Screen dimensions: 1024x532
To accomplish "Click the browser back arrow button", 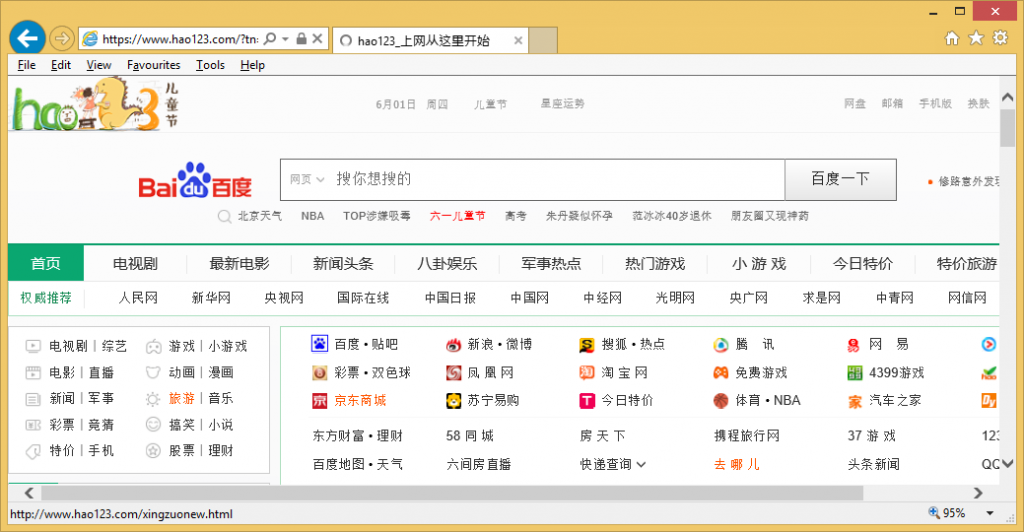I will click(27, 38).
